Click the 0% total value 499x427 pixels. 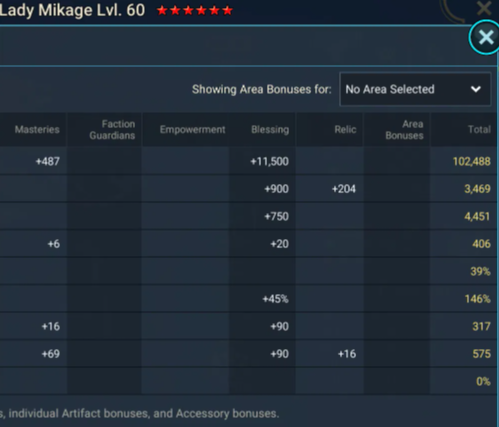pos(483,381)
